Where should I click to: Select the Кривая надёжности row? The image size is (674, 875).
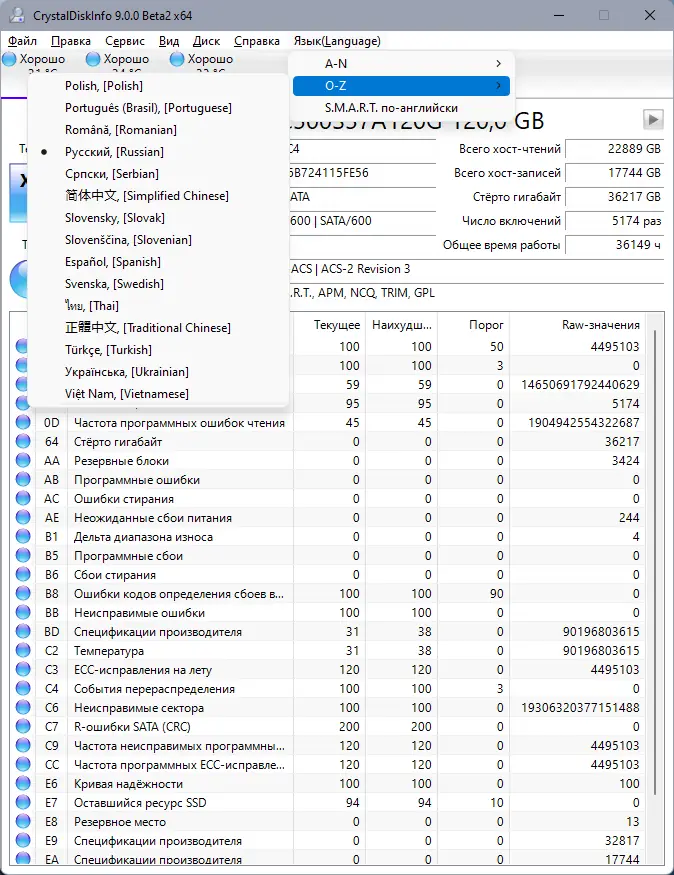click(329, 783)
